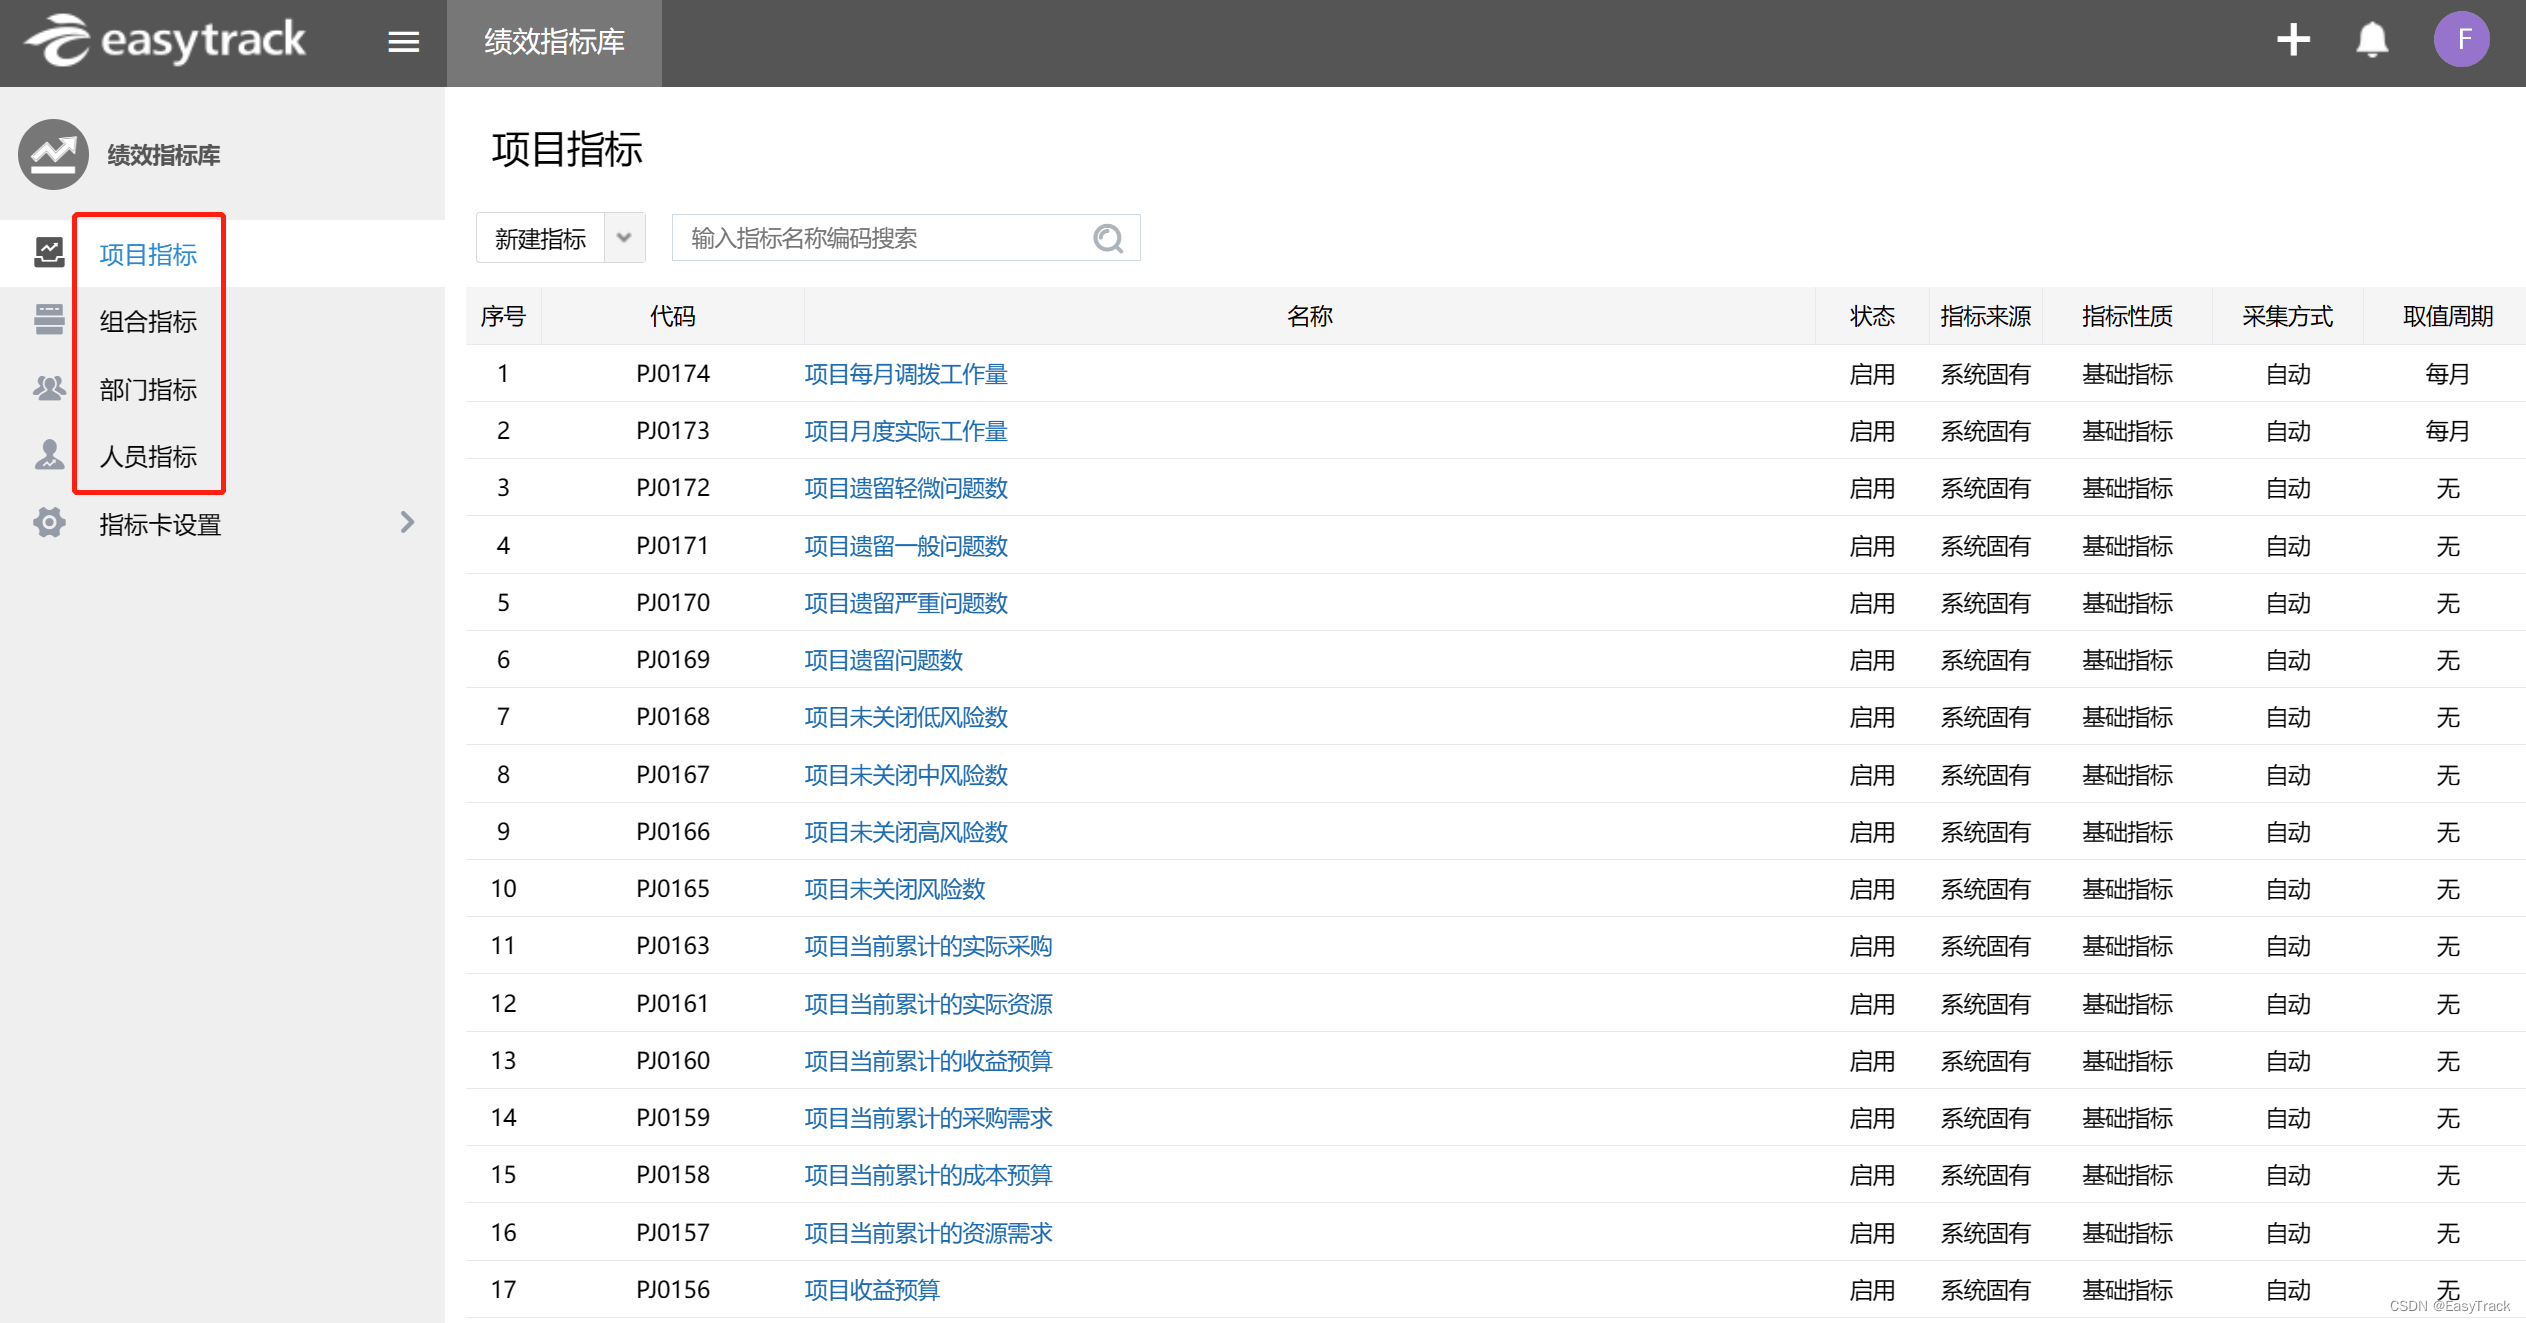Open the 项目当前累计的实际资源 link
Image resolution: width=2526 pixels, height=1323 pixels.
coord(928,1004)
